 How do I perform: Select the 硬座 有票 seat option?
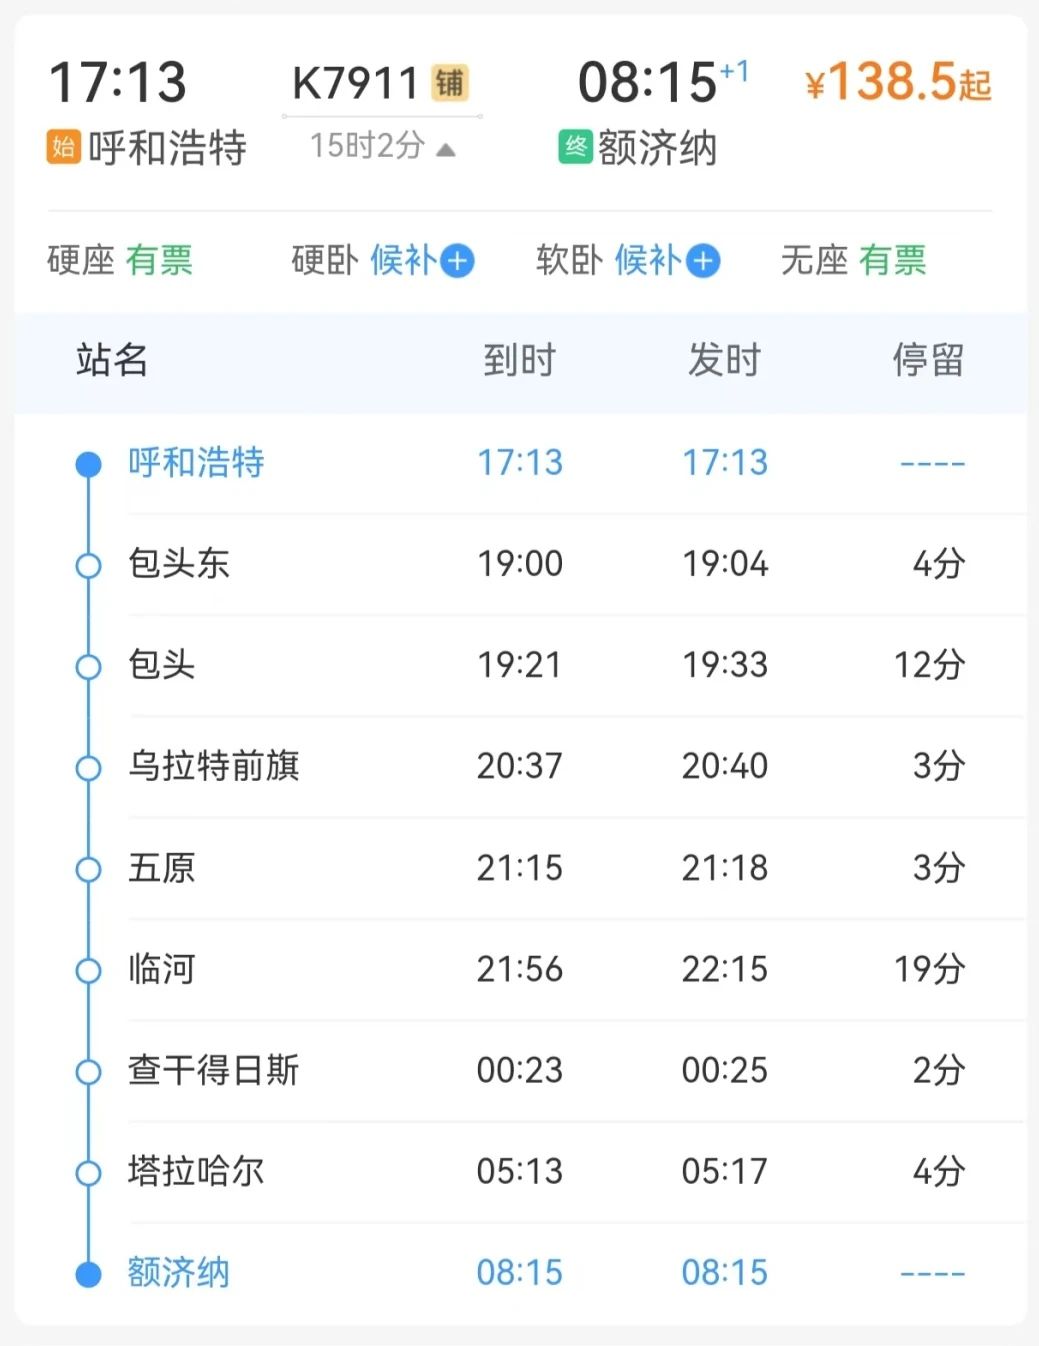(x=120, y=261)
